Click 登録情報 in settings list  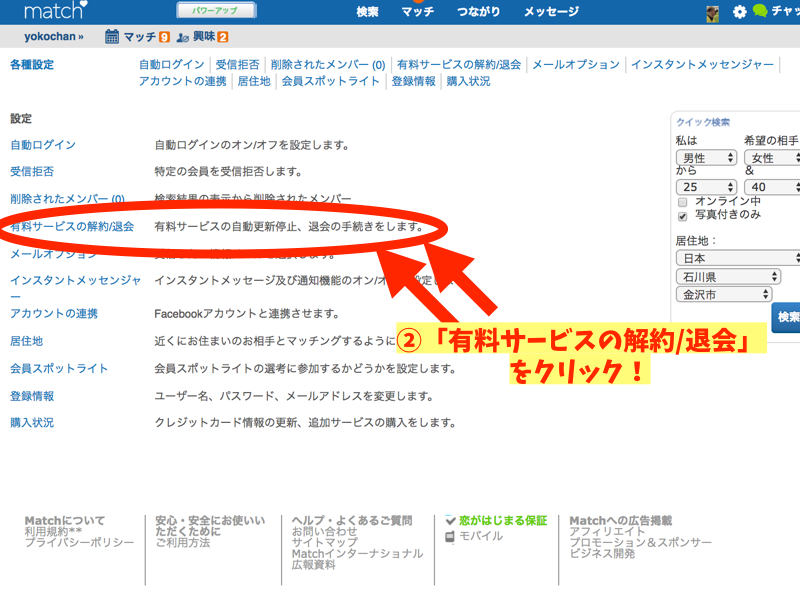click(32, 396)
